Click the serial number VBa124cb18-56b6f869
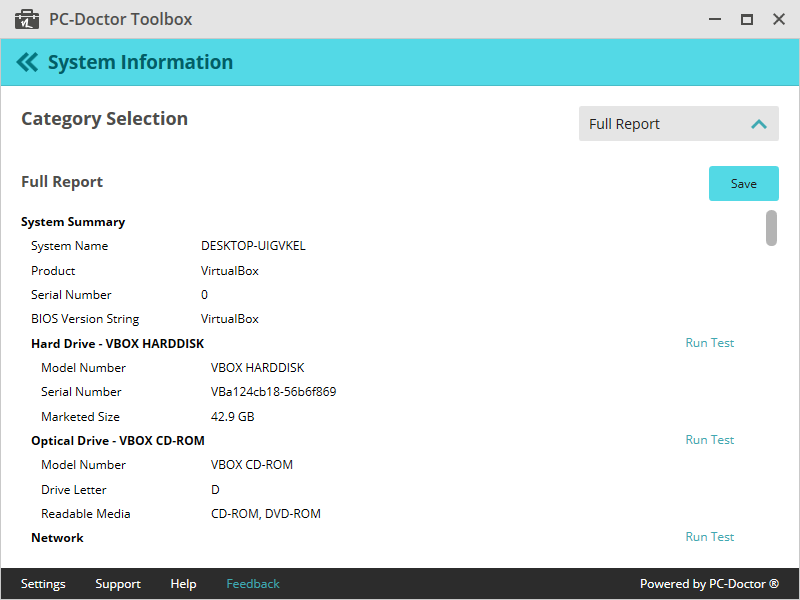Viewport: 800px width, 600px height. [x=273, y=392]
